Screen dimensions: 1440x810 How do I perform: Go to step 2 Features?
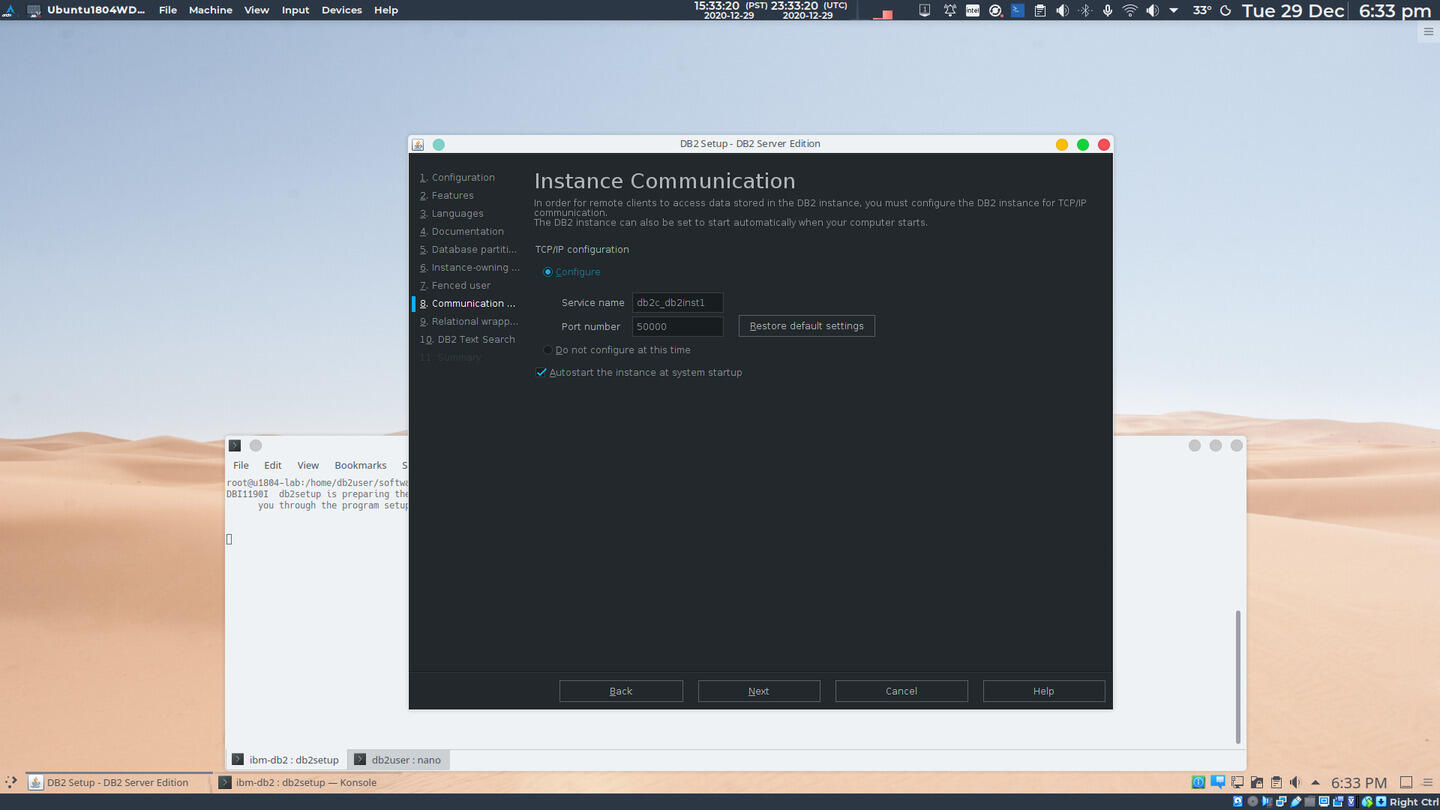446,195
